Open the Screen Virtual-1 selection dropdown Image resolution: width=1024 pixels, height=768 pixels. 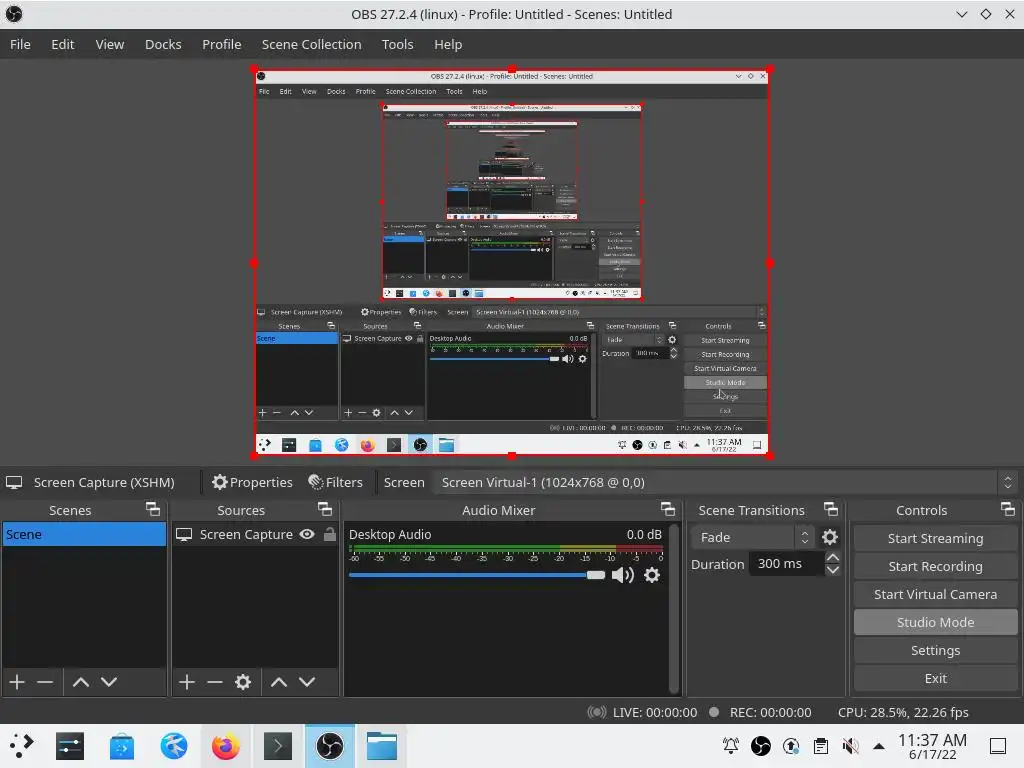pyautogui.click(x=724, y=482)
